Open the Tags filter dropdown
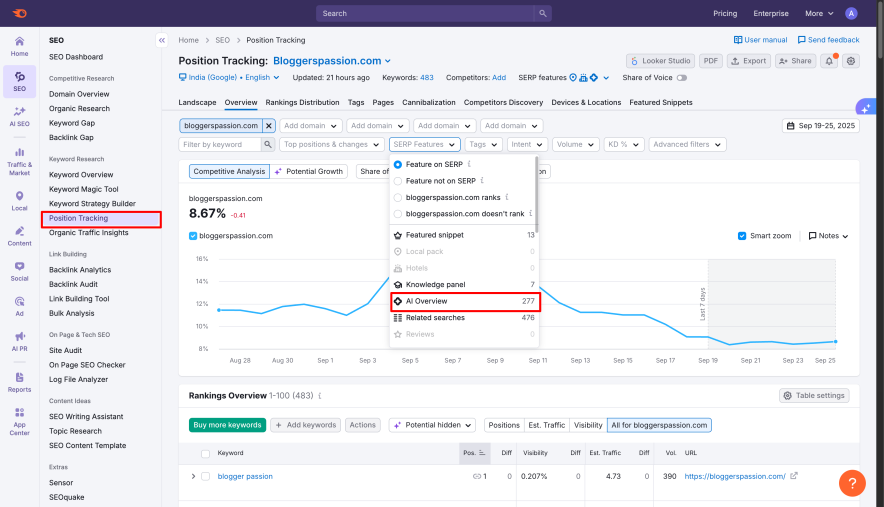This screenshot has width=884, height=507. (483, 144)
